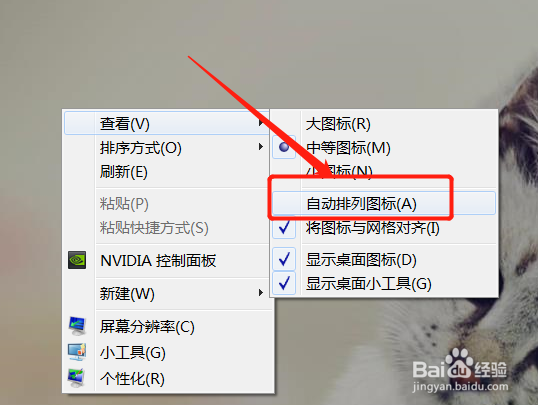Expand the 排序方式(O) submenu arrow
The width and height of the screenshot is (538, 405).
pyautogui.click(x=261, y=147)
